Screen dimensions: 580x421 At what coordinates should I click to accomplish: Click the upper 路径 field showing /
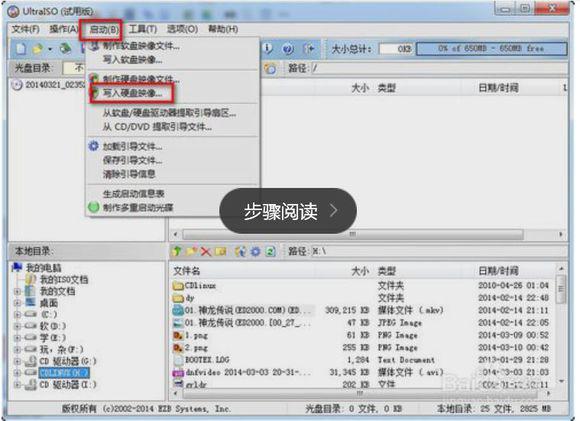tap(439, 68)
